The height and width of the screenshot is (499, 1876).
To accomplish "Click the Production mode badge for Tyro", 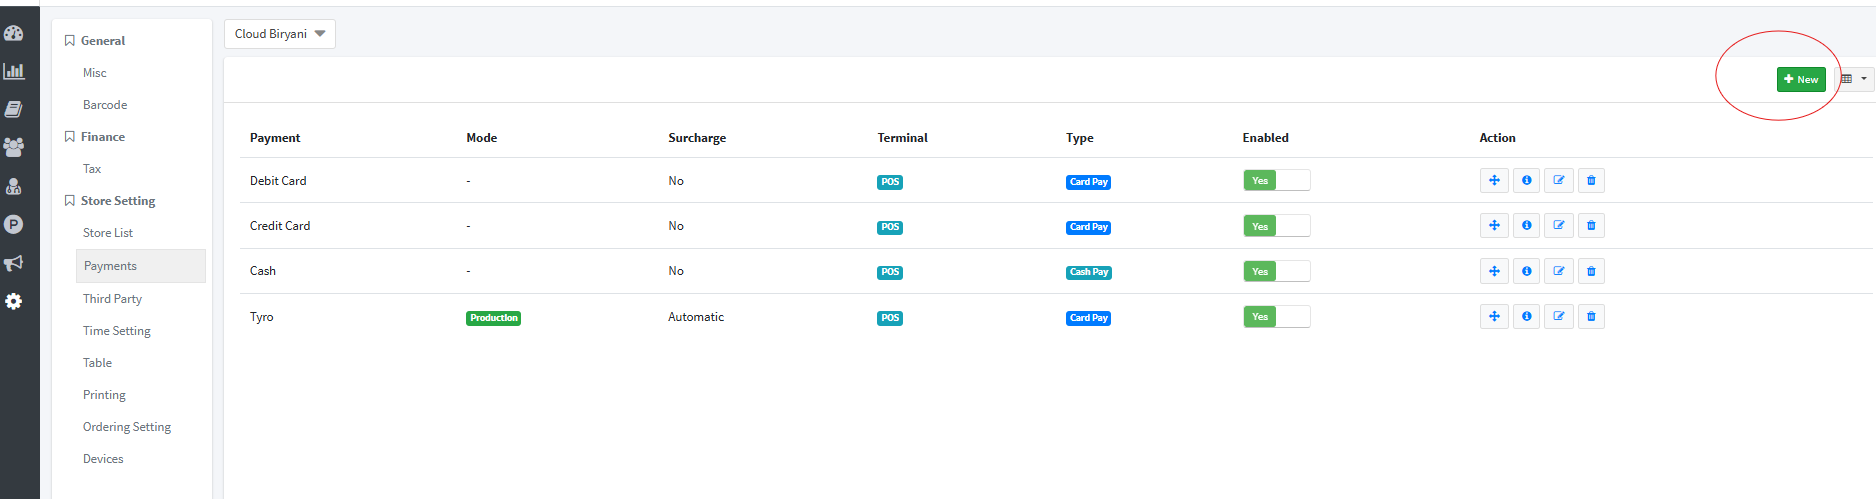I will pyautogui.click(x=493, y=318).
